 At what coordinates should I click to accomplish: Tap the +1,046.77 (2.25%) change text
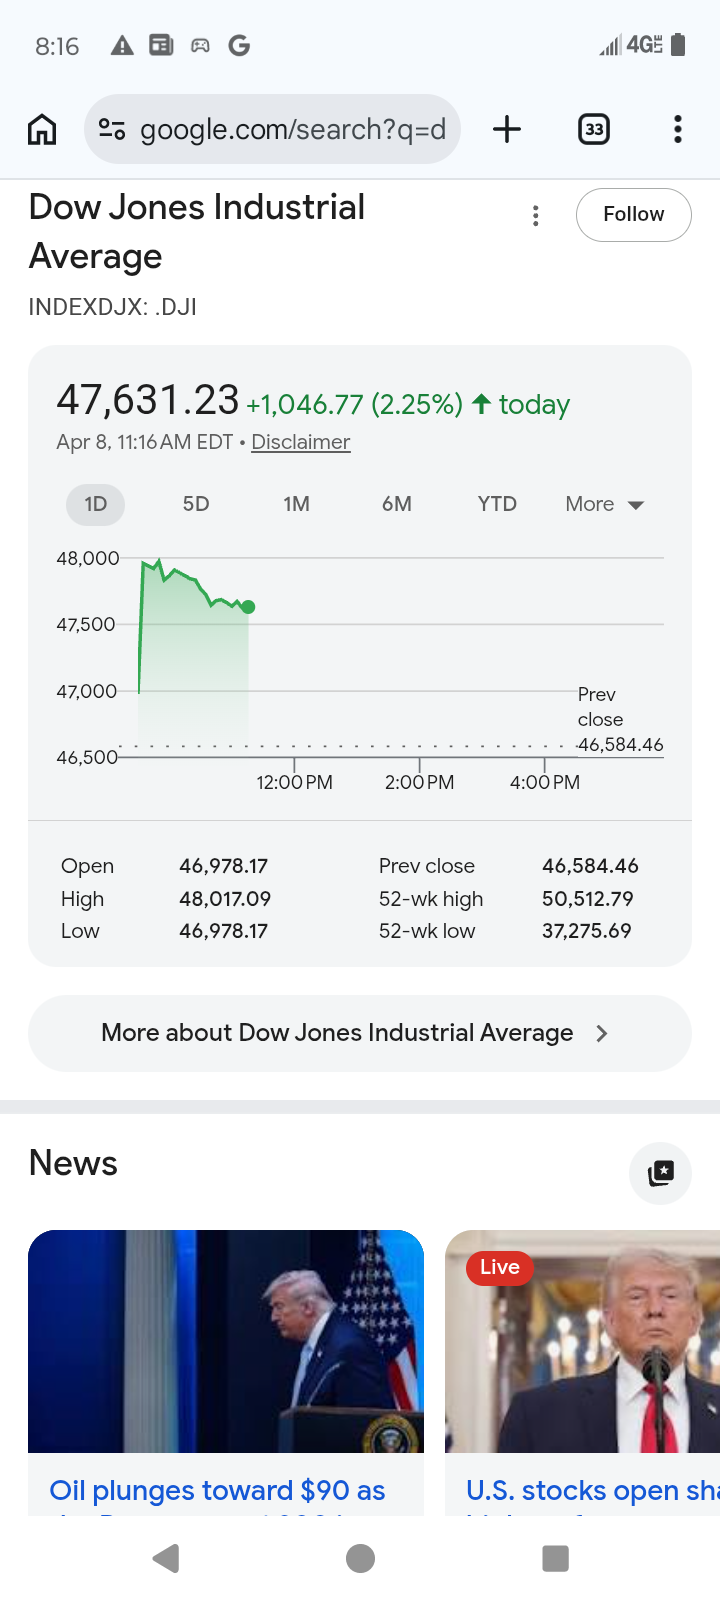355,404
